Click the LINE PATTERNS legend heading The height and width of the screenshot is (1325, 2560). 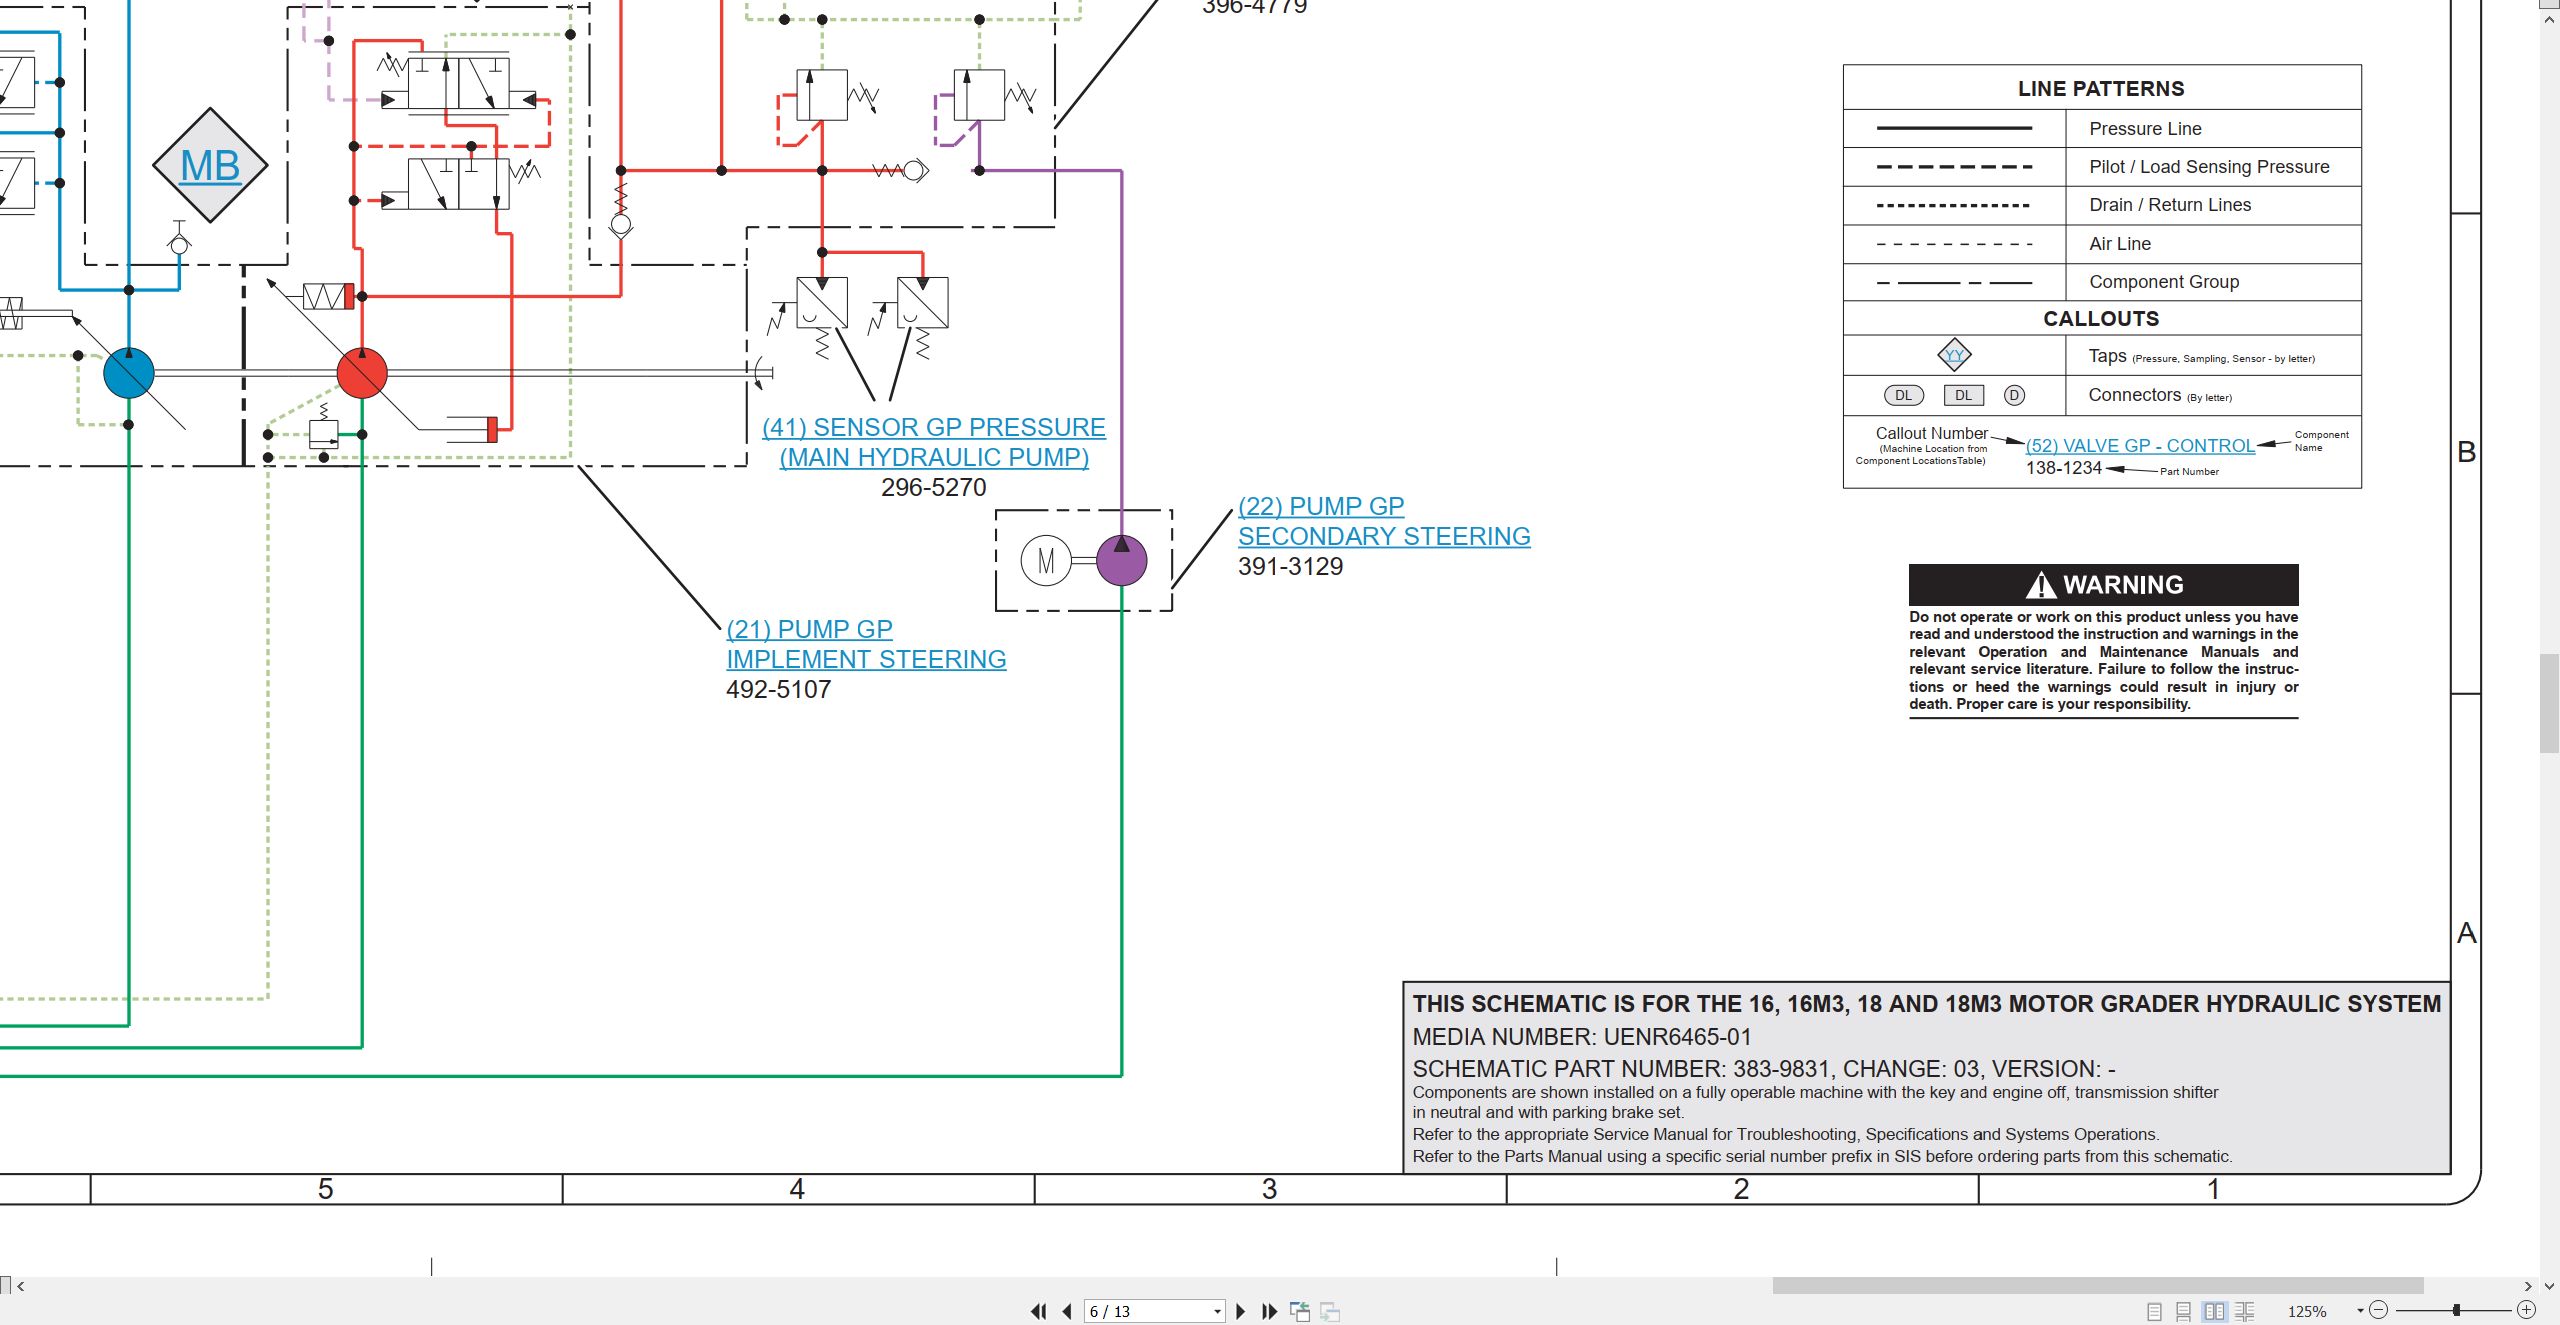(x=2101, y=88)
